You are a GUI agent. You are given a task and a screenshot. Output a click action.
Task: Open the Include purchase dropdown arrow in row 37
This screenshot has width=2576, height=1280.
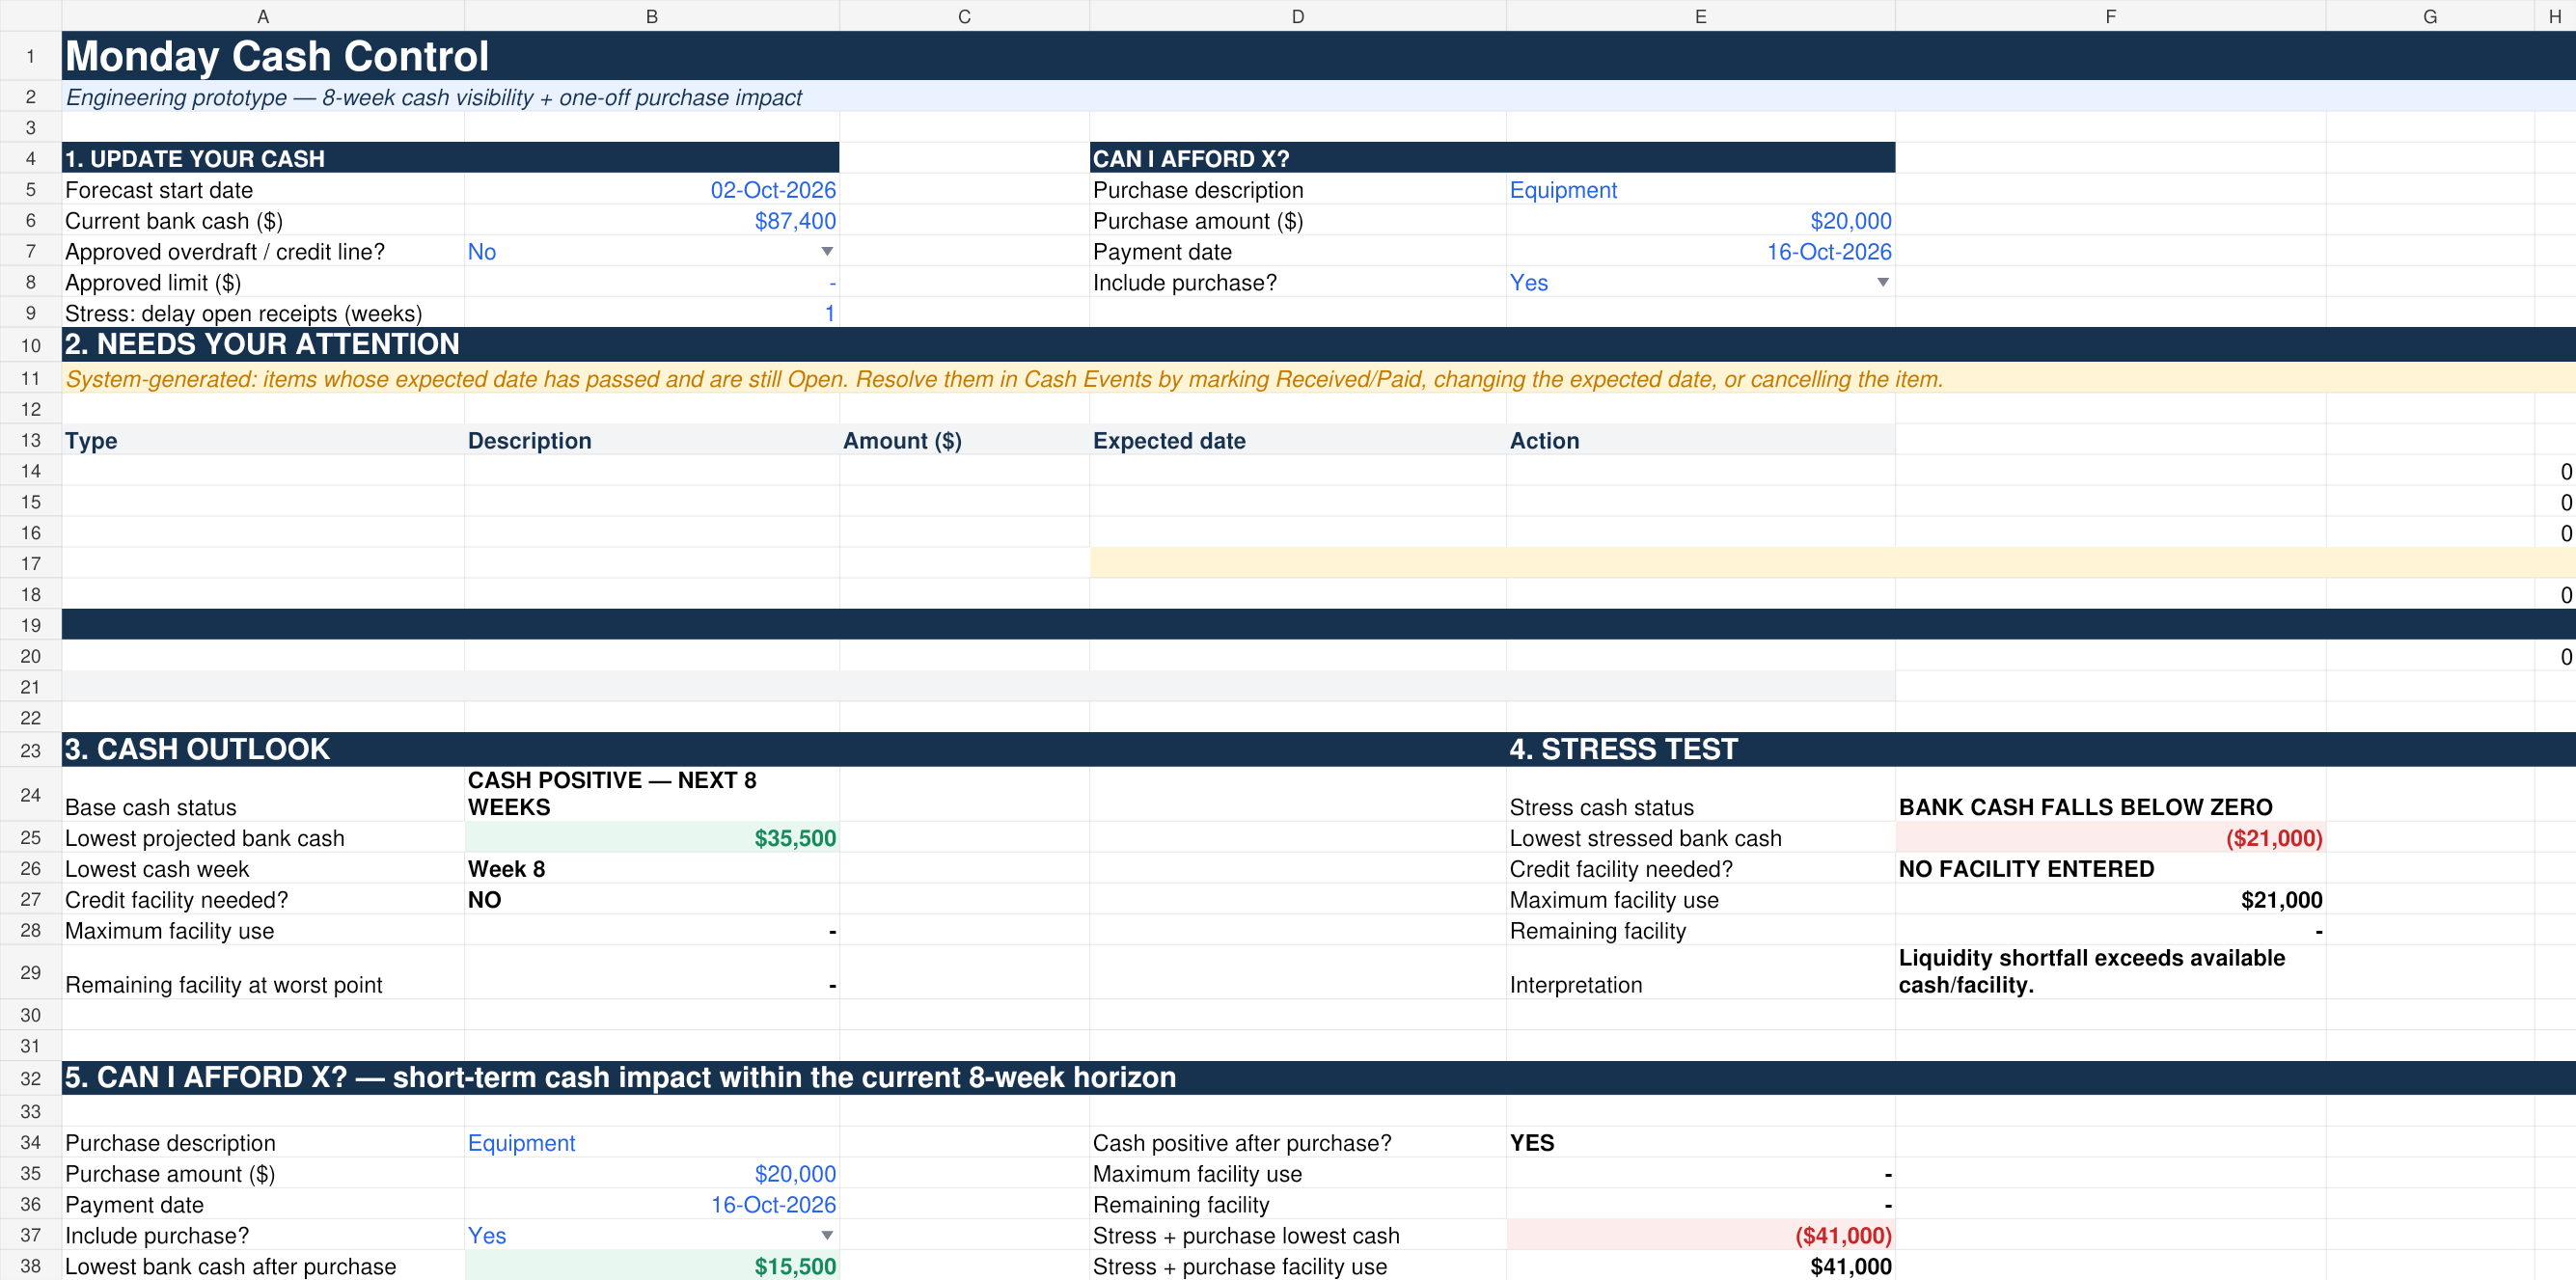tap(827, 1236)
